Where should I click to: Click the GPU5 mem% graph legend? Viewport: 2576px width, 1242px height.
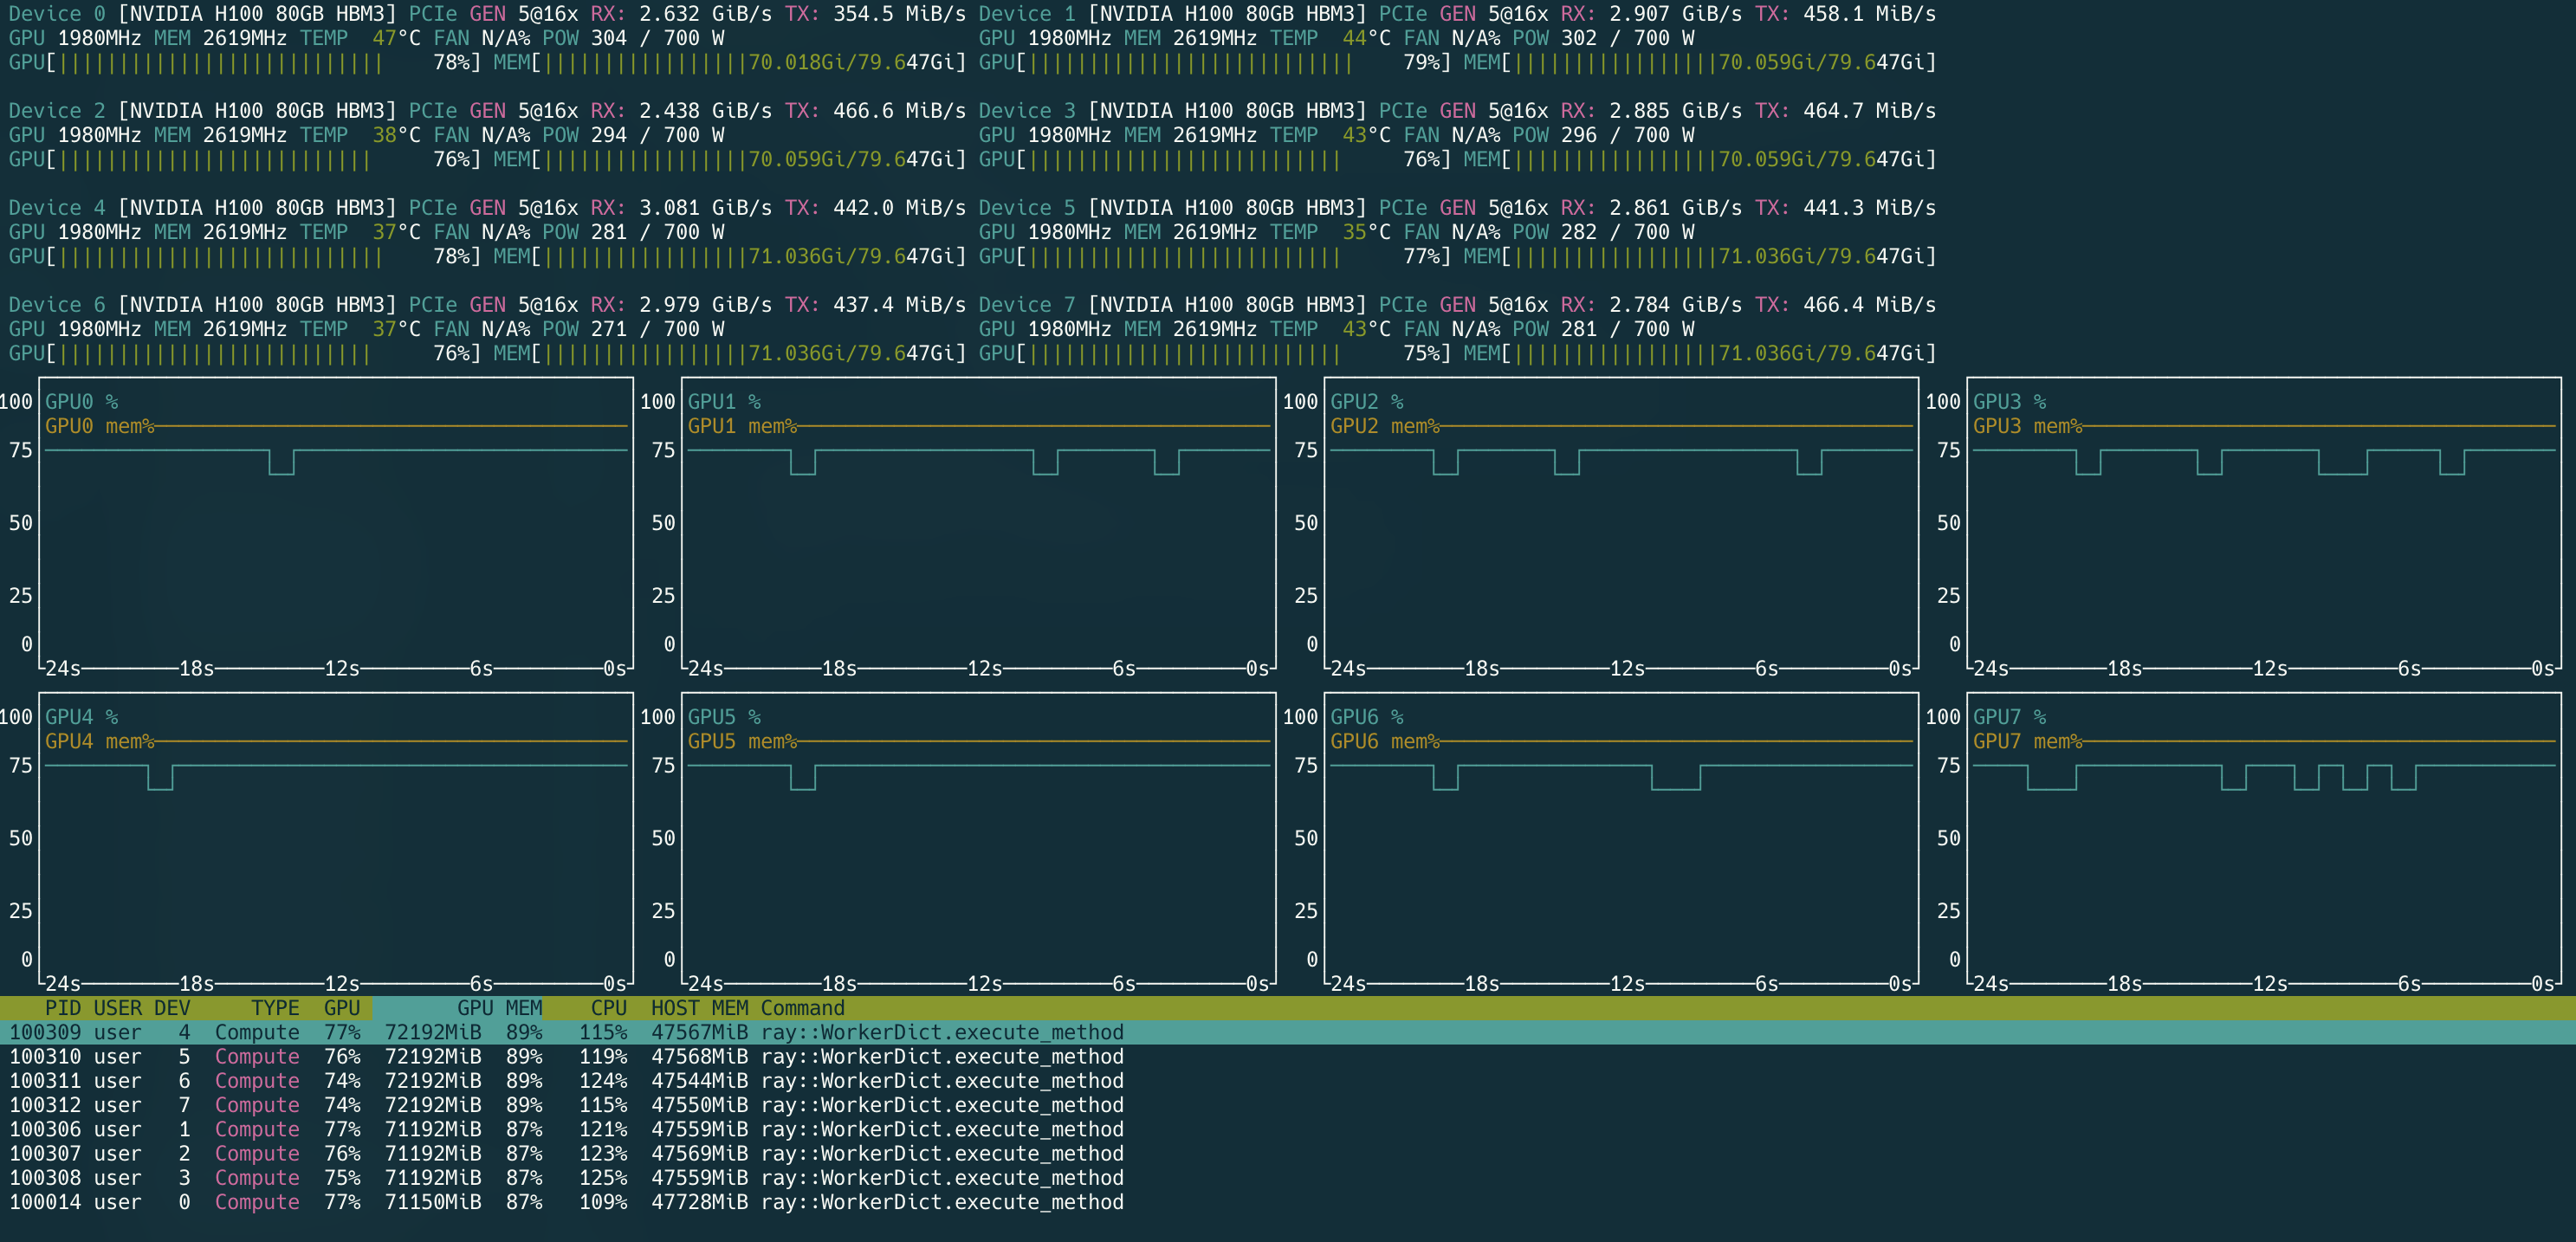(742, 741)
